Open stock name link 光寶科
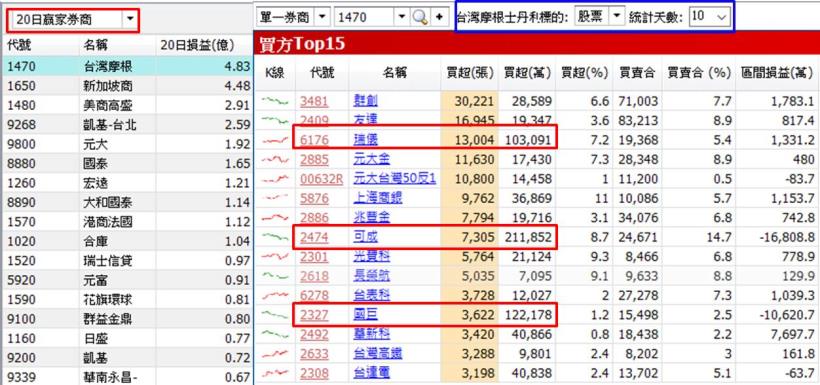 (372, 257)
